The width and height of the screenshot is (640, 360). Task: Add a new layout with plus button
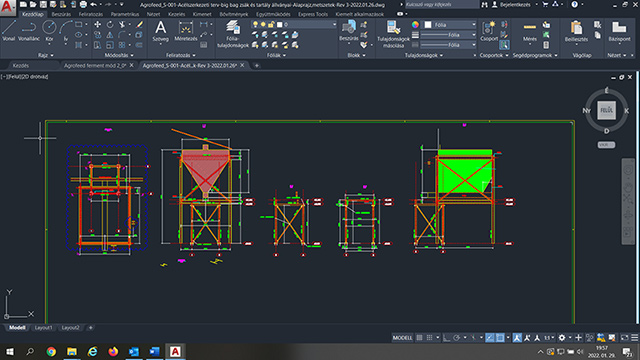pyautogui.click(x=91, y=328)
